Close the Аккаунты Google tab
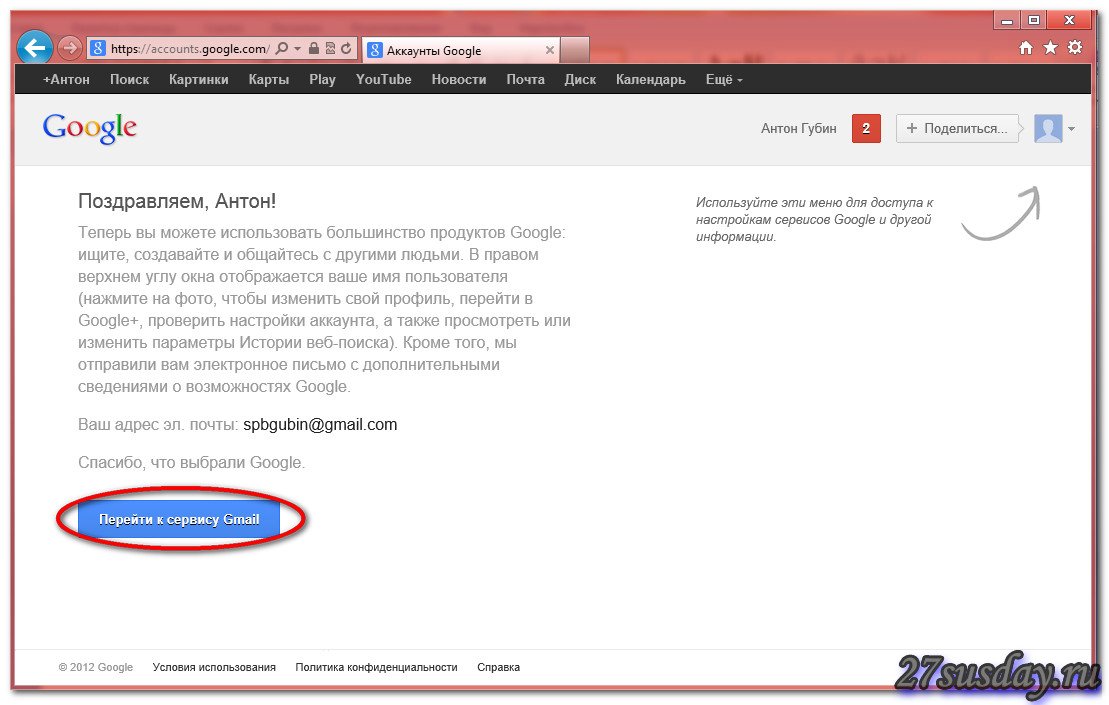 (x=550, y=50)
